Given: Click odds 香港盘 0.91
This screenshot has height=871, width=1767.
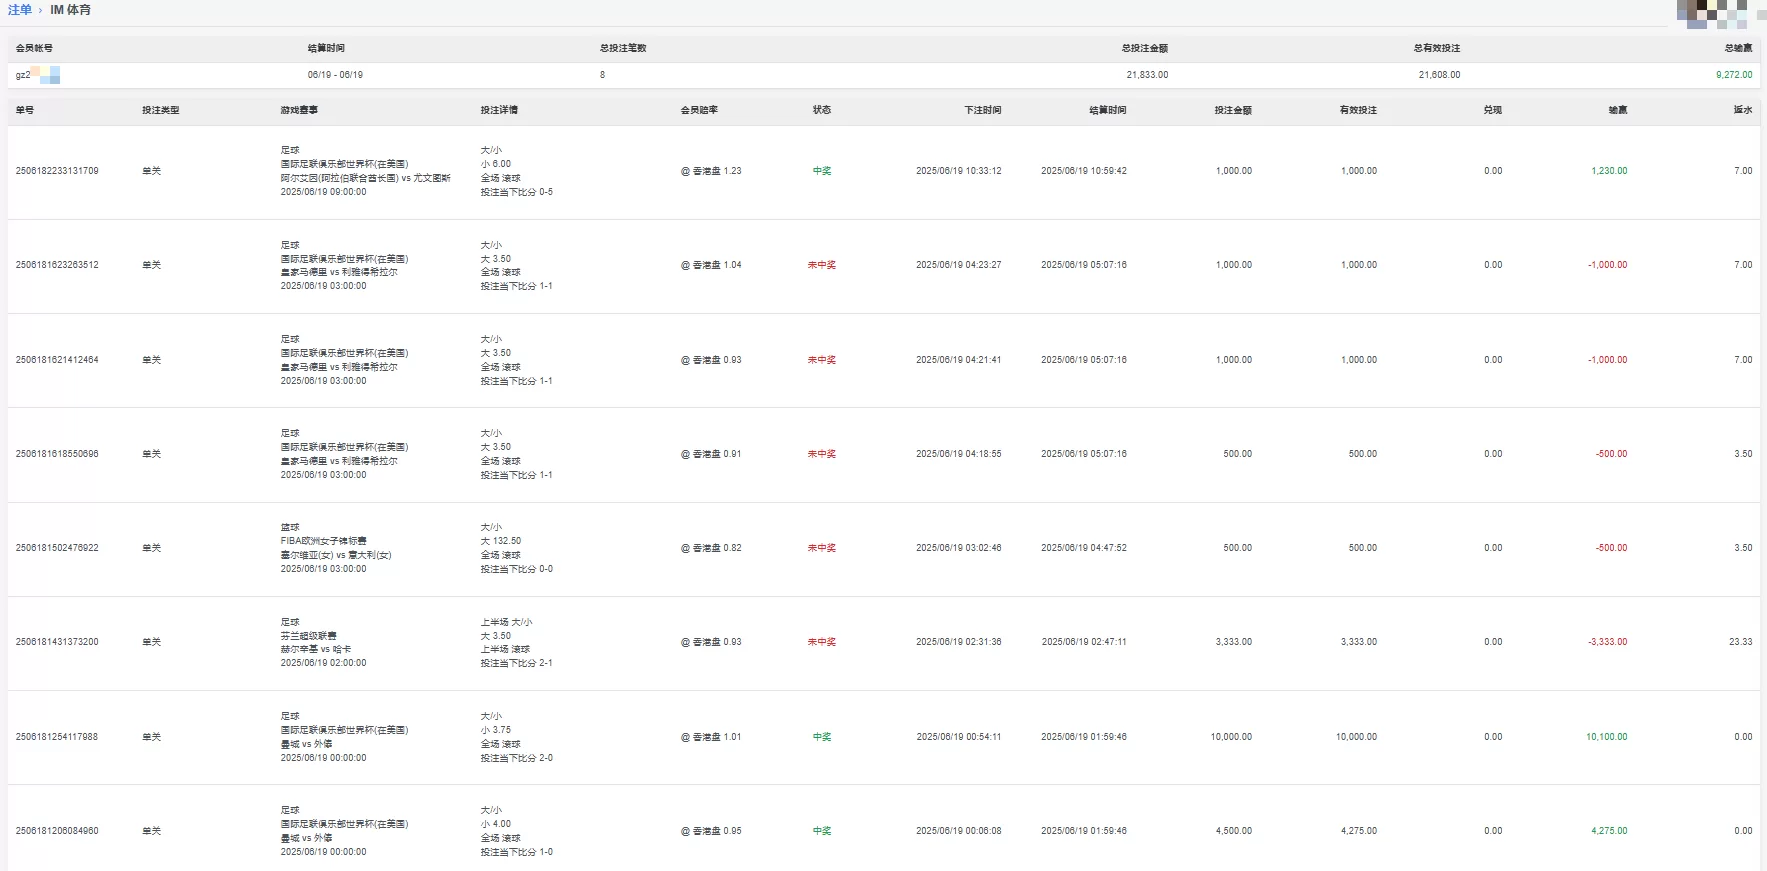Looking at the screenshot, I should click(711, 454).
